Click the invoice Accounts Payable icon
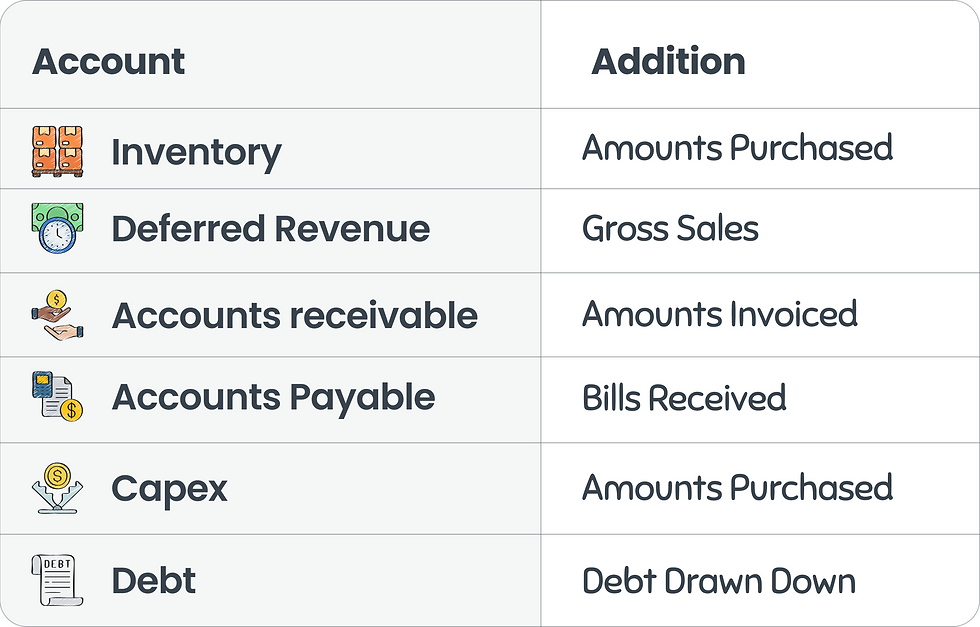Viewport: 980px width, 627px height. coord(57,397)
